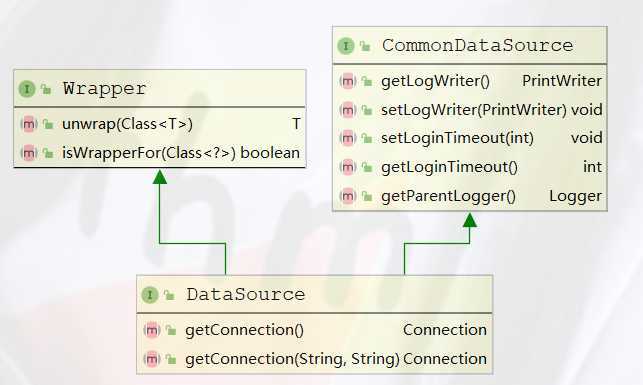The image size is (643, 385).
Task: Click the interface icon beside DataSource title
Action: click(x=150, y=295)
